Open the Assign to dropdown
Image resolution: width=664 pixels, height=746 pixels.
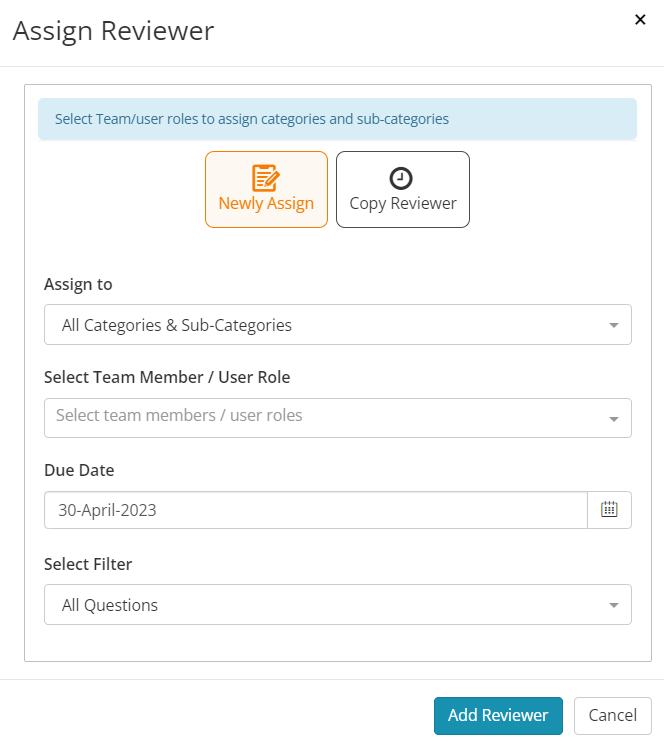(338, 324)
